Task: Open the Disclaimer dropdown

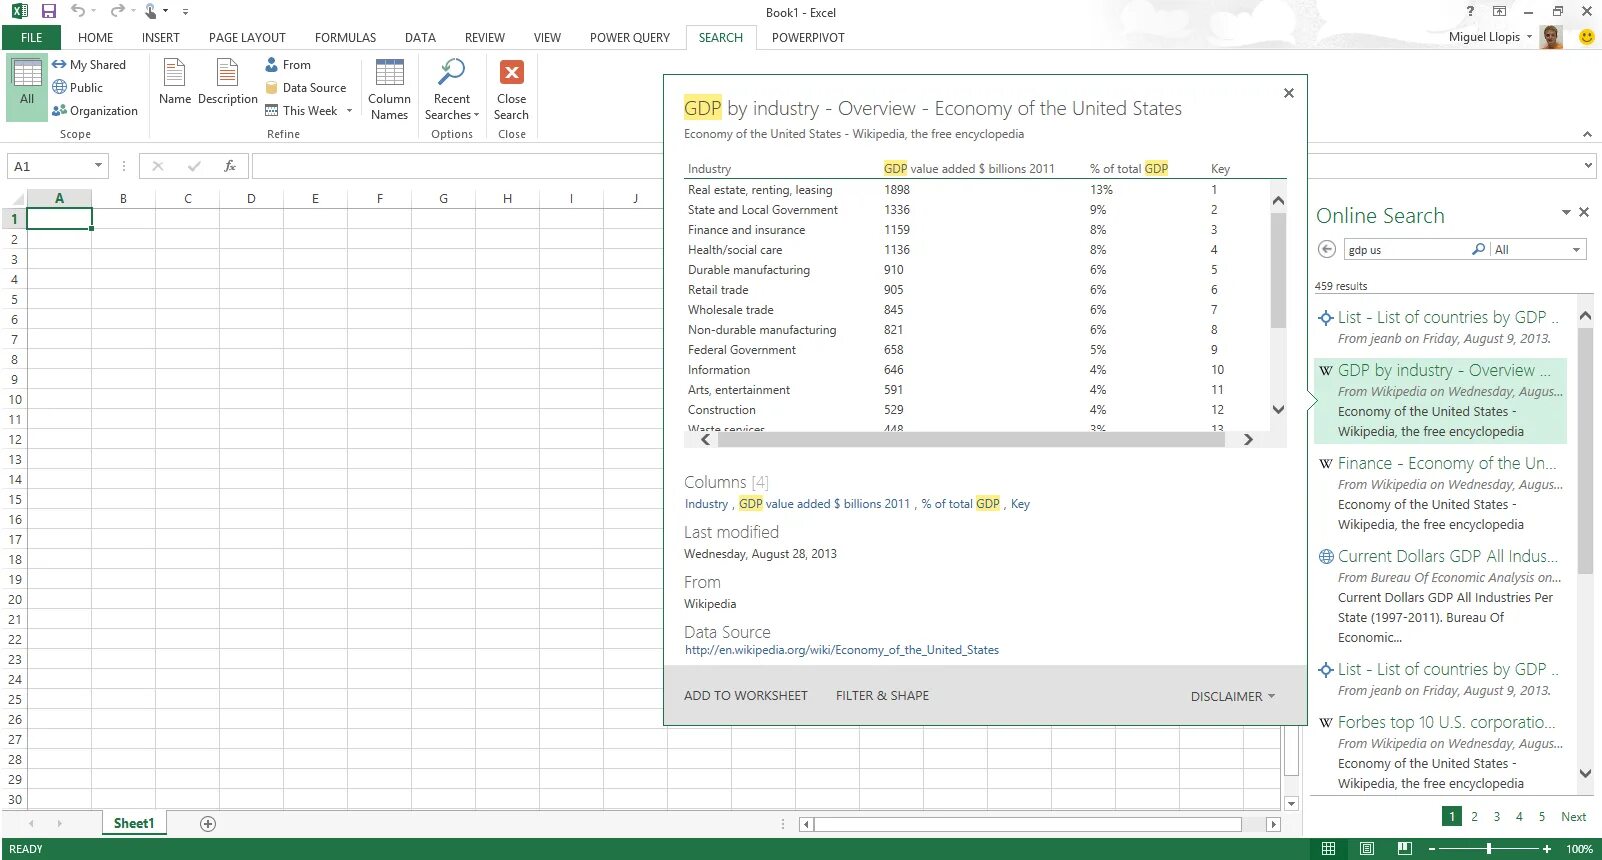Action: coord(1232,696)
